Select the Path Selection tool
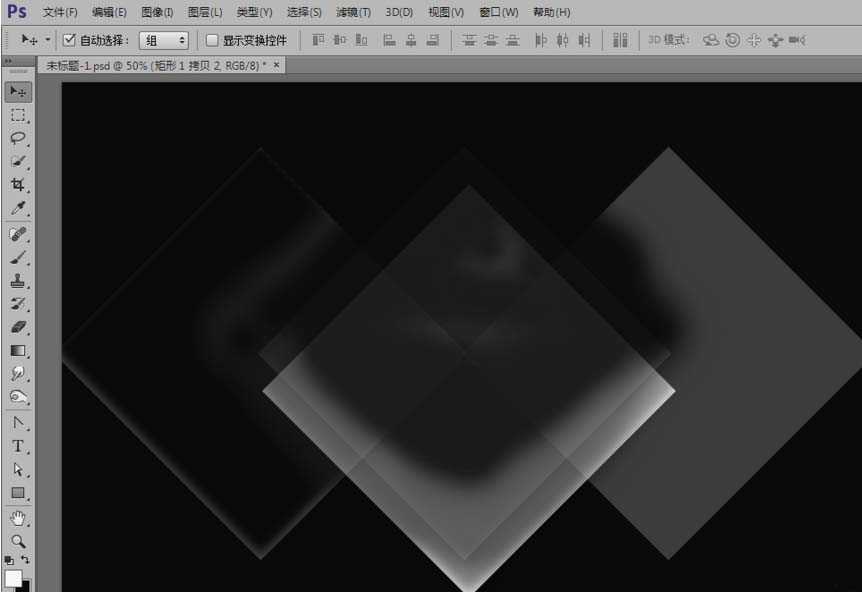This screenshot has width=862, height=592. (18, 469)
